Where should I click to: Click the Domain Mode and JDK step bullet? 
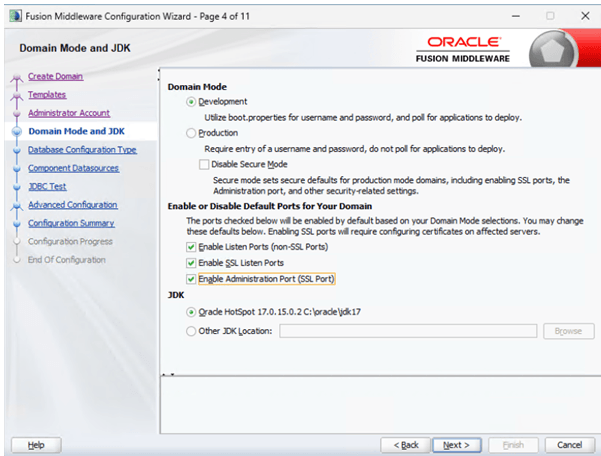pos(16,132)
